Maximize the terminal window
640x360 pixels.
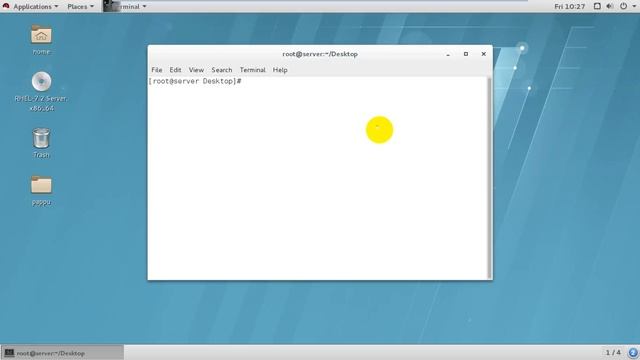point(466,54)
